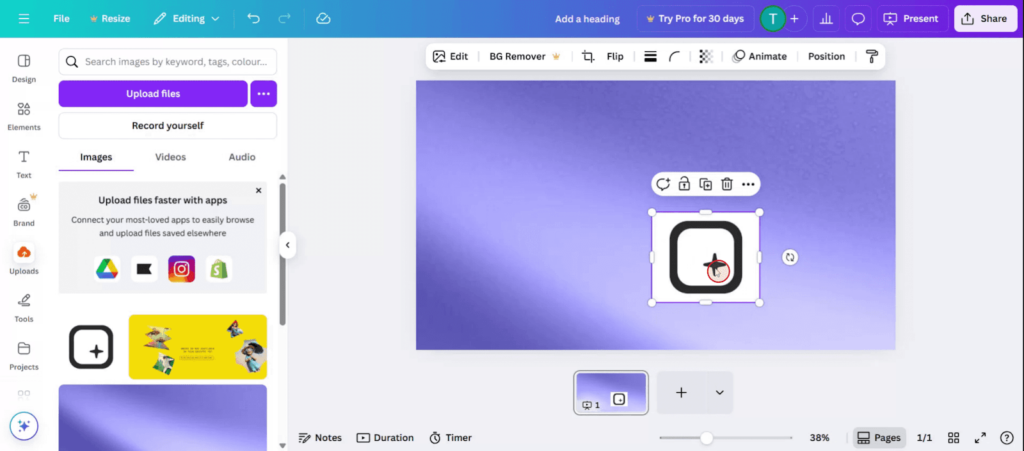Open more upload options next to Upload files

pos(263,94)
